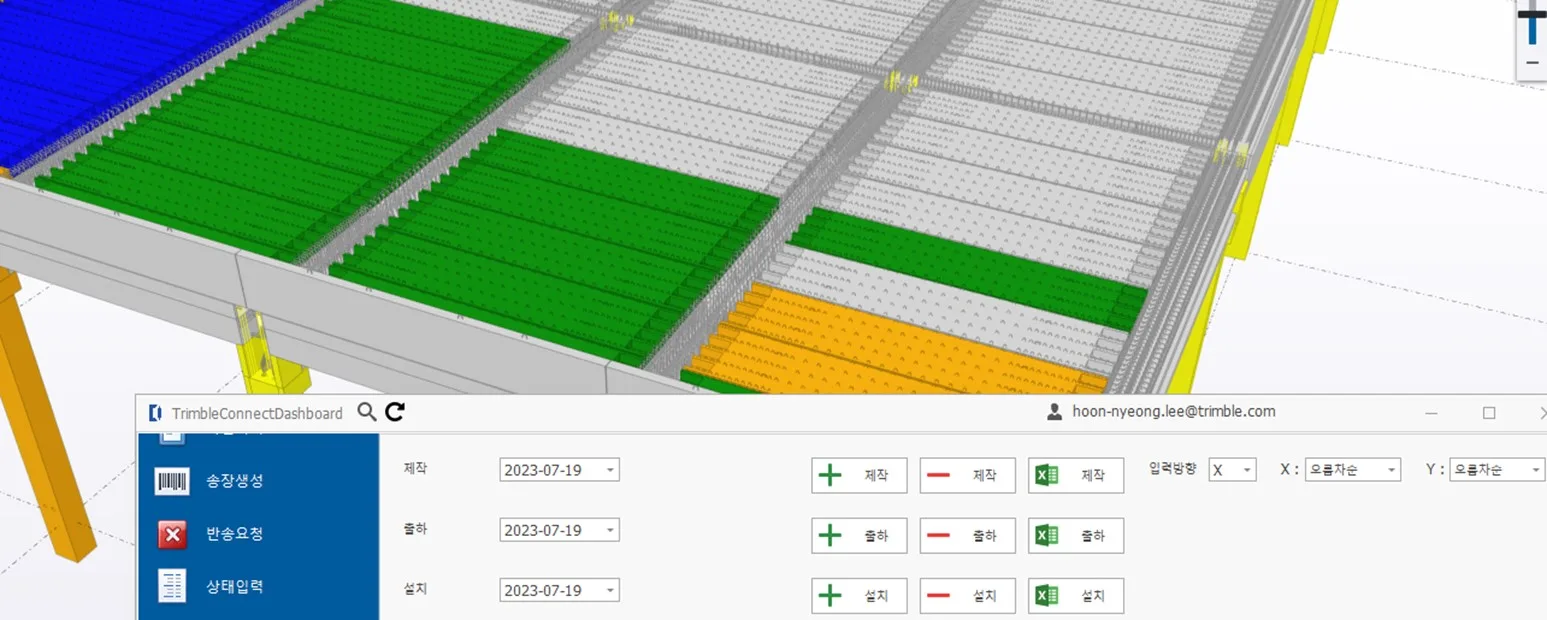1547x620 pixels.
Task: Maximize the TrimbleConnectDashboard window
Action: tap(1489, 413)
